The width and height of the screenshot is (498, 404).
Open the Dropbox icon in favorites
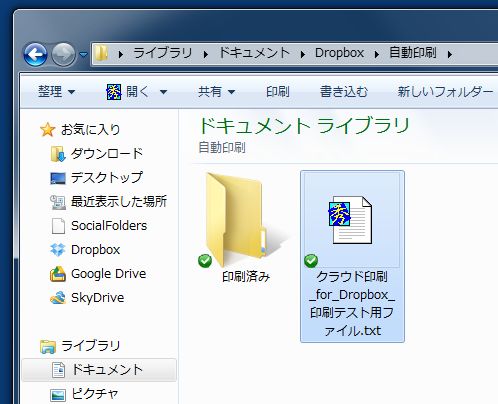pyautogui.click(x=57, y=250)
